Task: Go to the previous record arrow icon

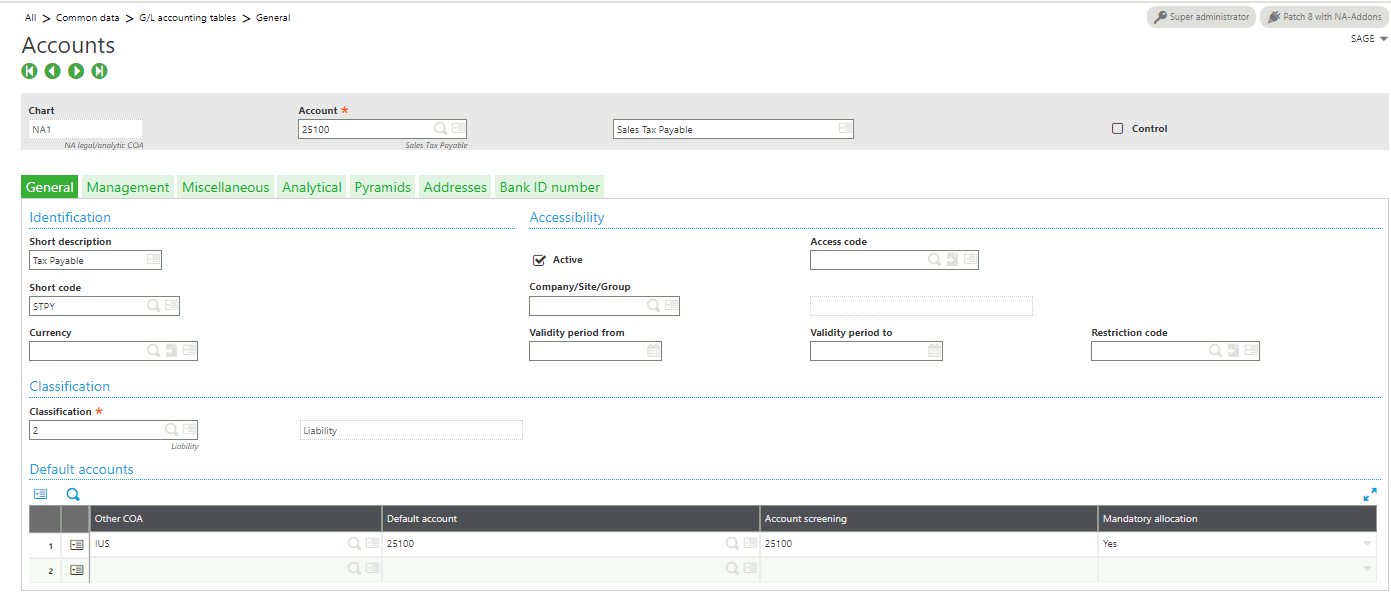Action: point(52,71)
